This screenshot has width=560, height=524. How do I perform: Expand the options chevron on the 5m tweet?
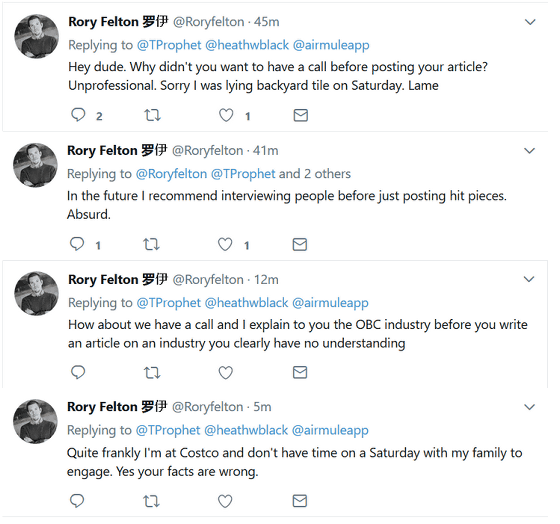pyautogui.click(x=529, y=407)
